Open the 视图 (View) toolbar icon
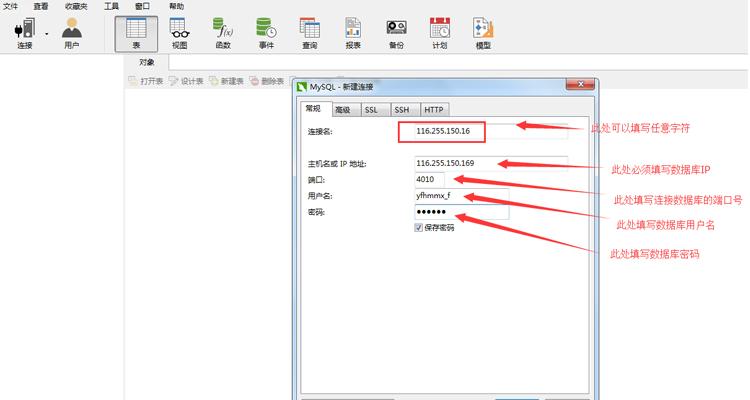 179,33
